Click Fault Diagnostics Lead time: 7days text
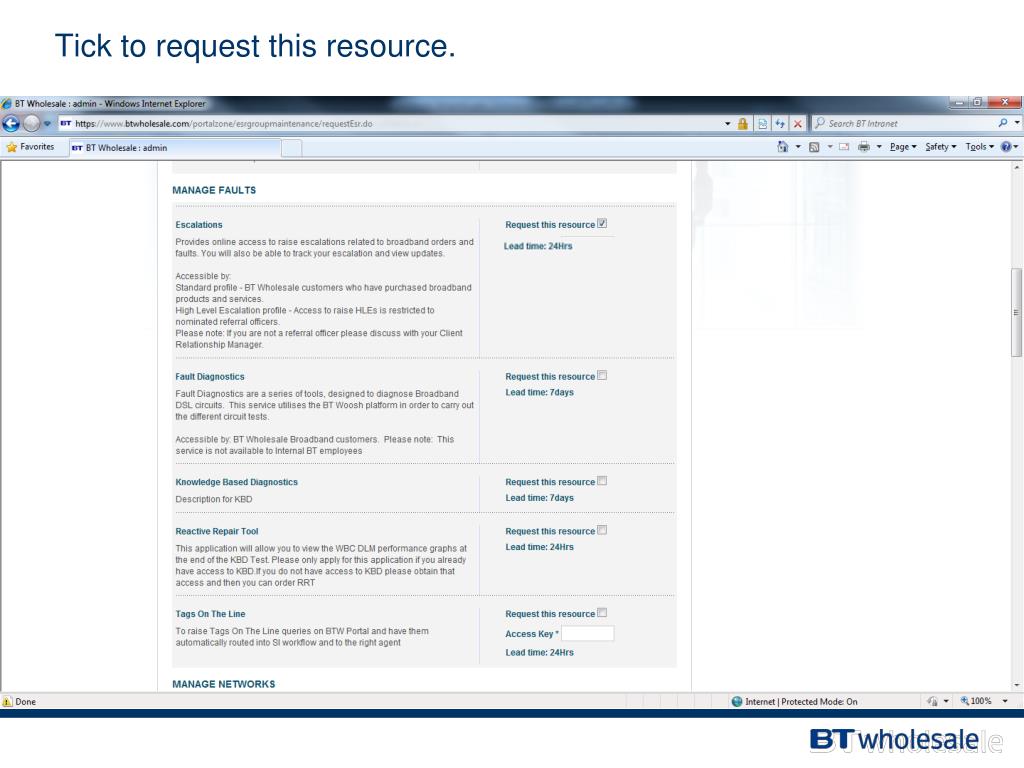Image resolution: width=1024 pixels, height=768 pixels. pyautogui.click(x=539, y=392)
